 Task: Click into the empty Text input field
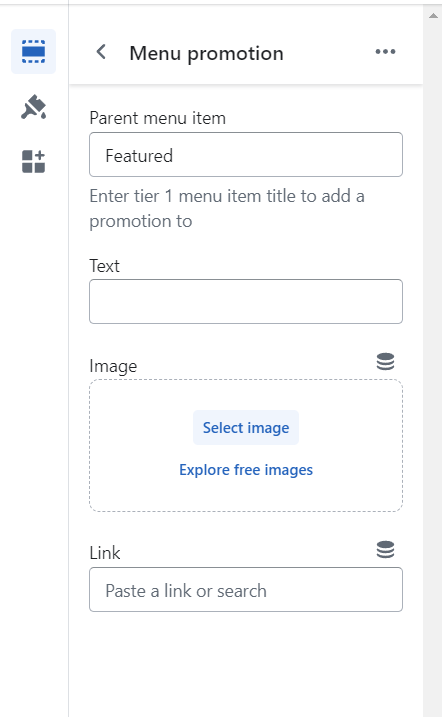pyautogui.click(x=246, y=301)
